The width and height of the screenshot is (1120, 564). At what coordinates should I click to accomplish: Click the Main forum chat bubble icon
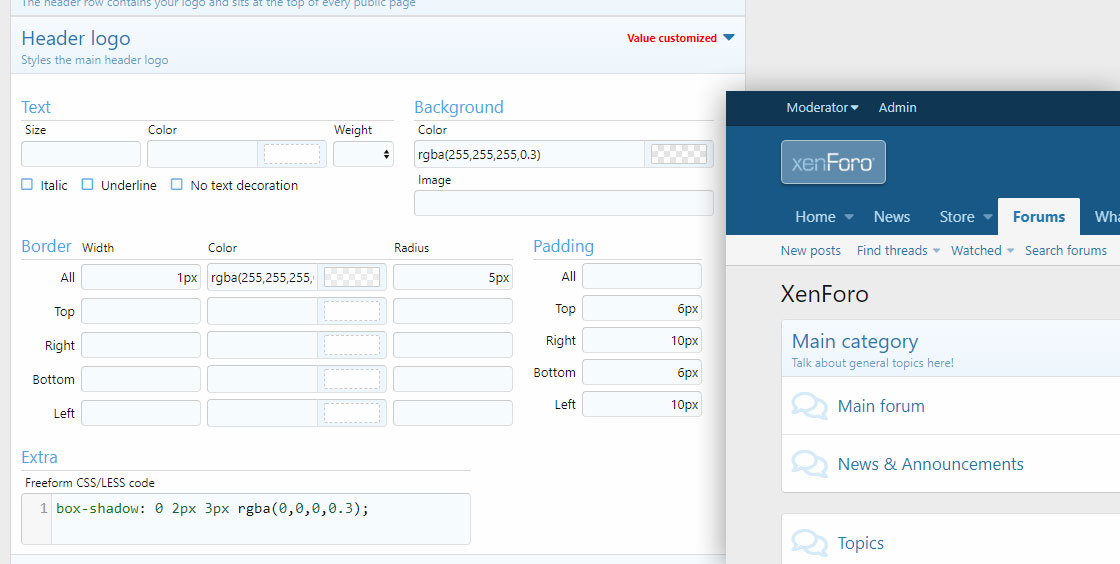(x=809, y=406)
